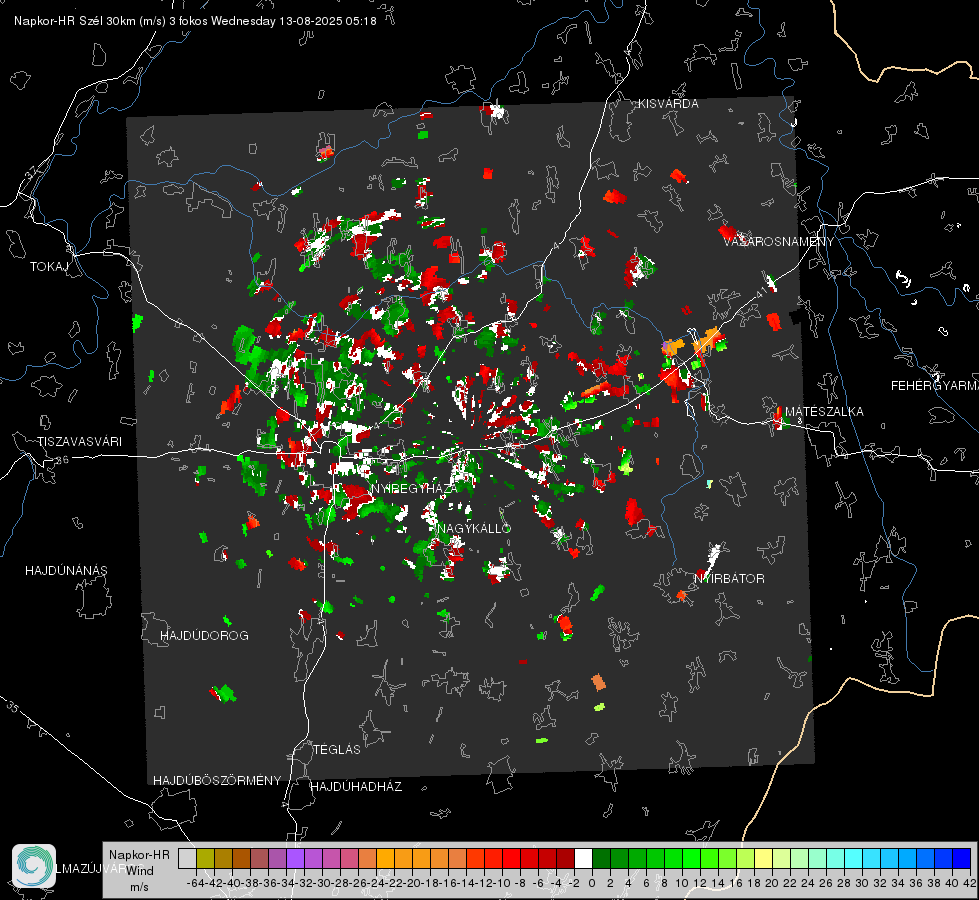Select the NAGYKÁLLÓ city label
This screenshot has width=979, height=900.
point(474,528)
